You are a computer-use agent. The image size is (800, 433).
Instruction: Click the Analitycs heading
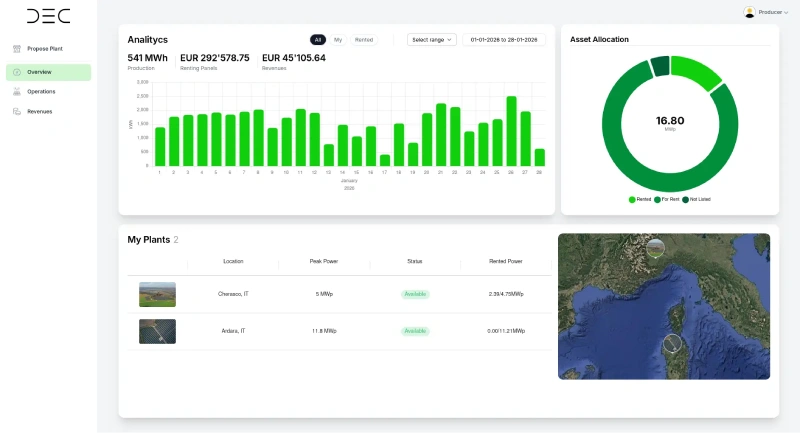(147, 40)
